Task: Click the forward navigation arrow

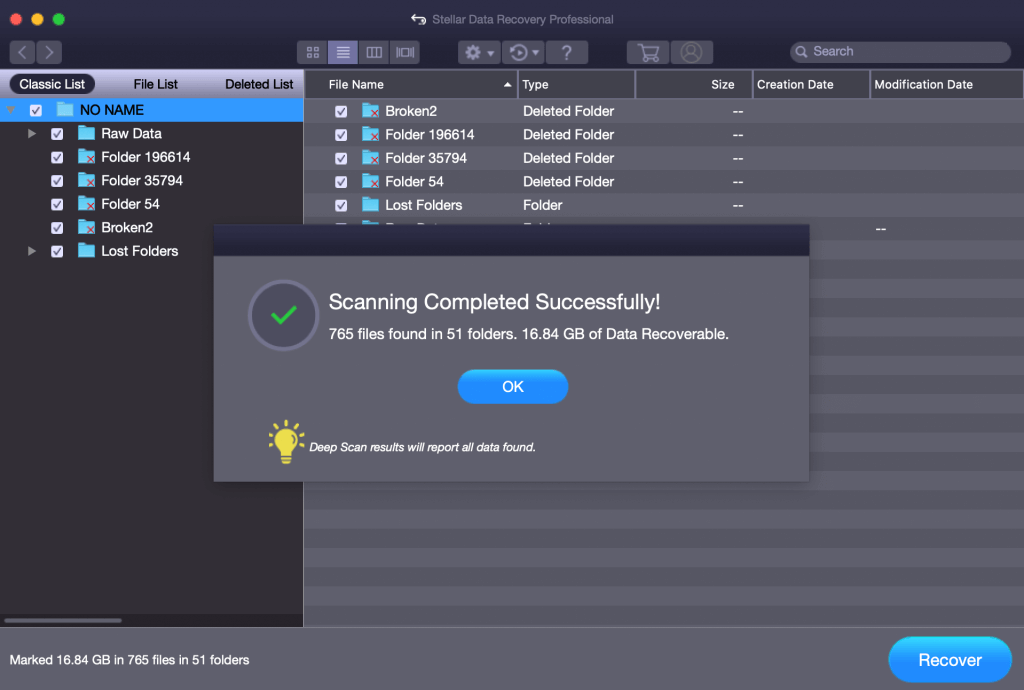Action: point(49,52)
